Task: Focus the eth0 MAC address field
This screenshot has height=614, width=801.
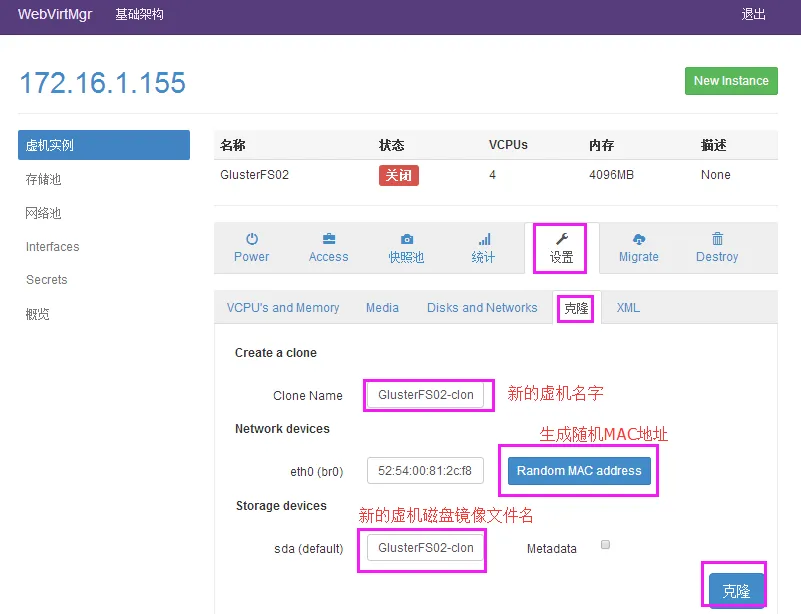Action: point(426,470)
